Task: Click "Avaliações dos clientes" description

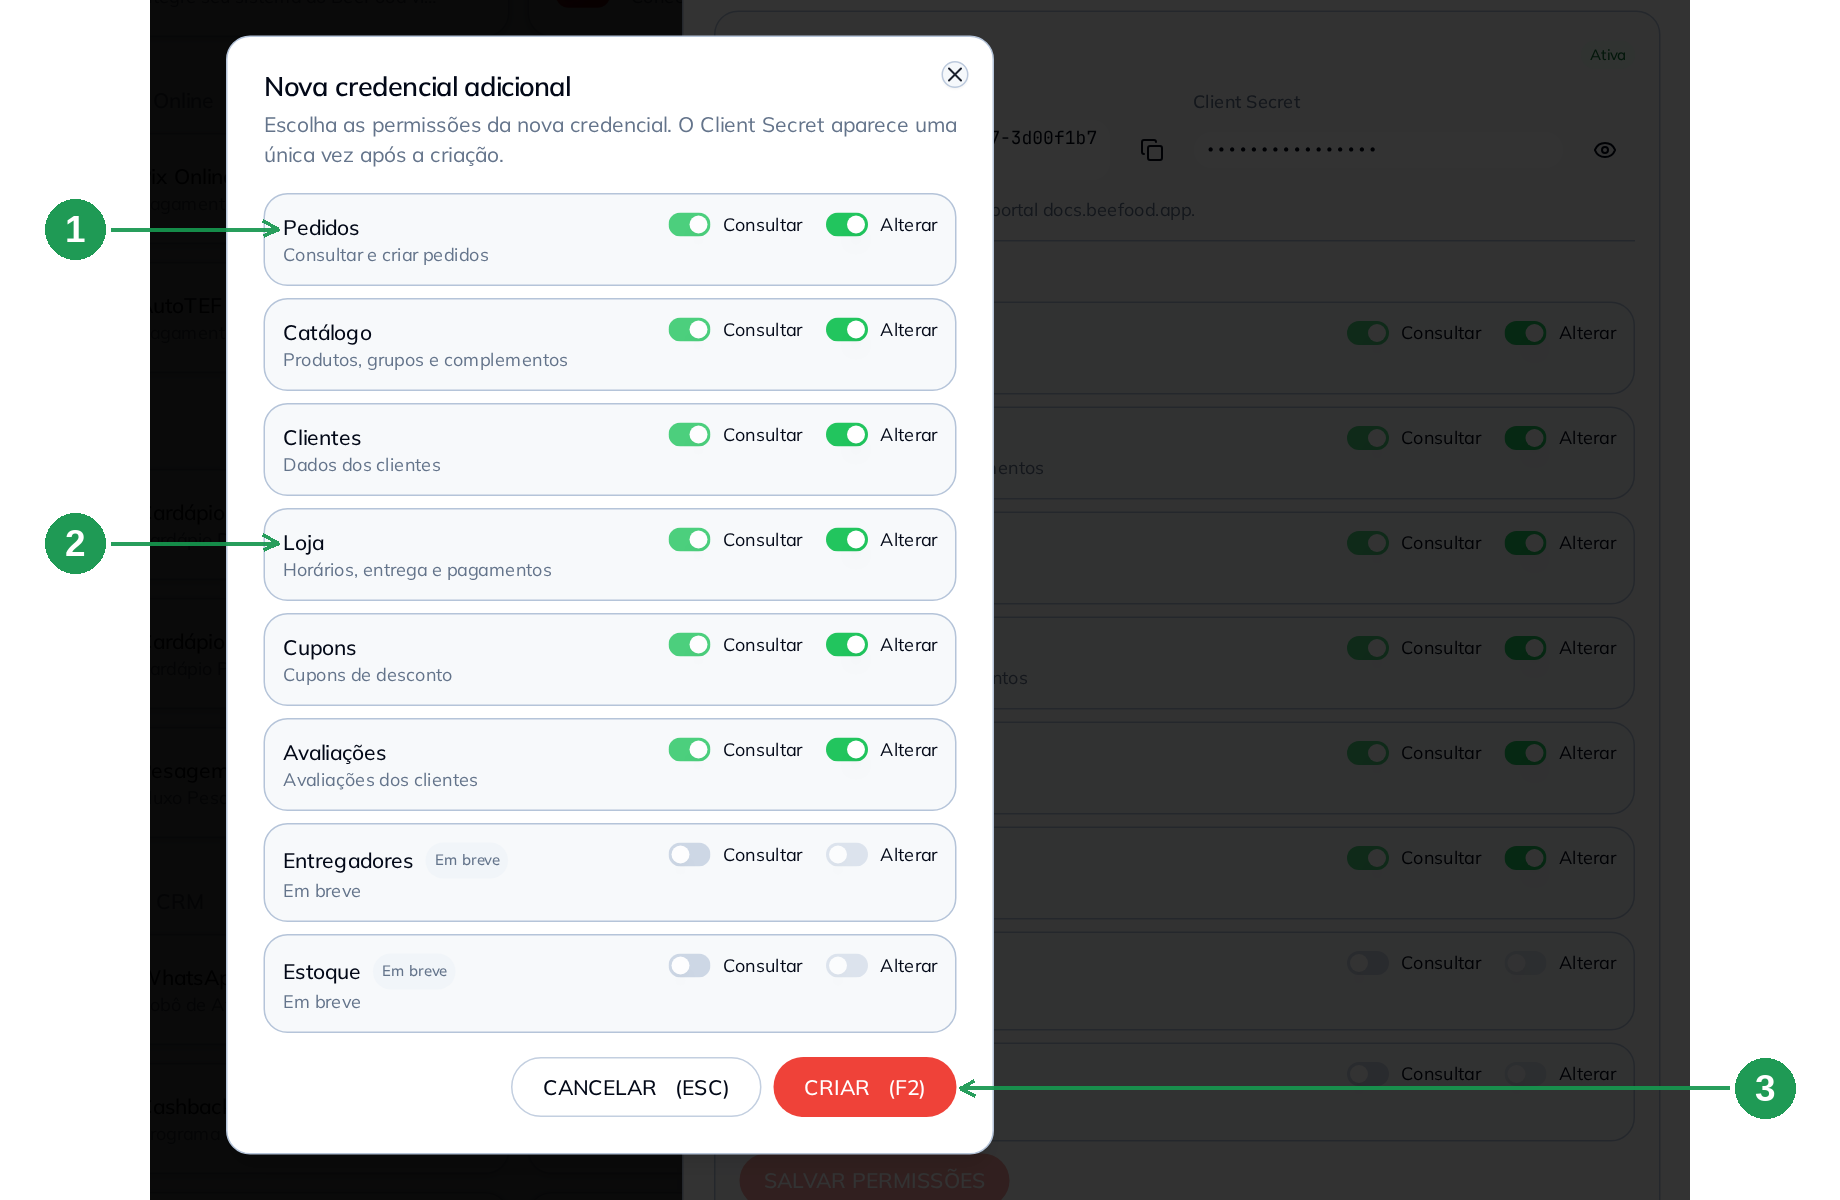Action: tap(380, 780)
